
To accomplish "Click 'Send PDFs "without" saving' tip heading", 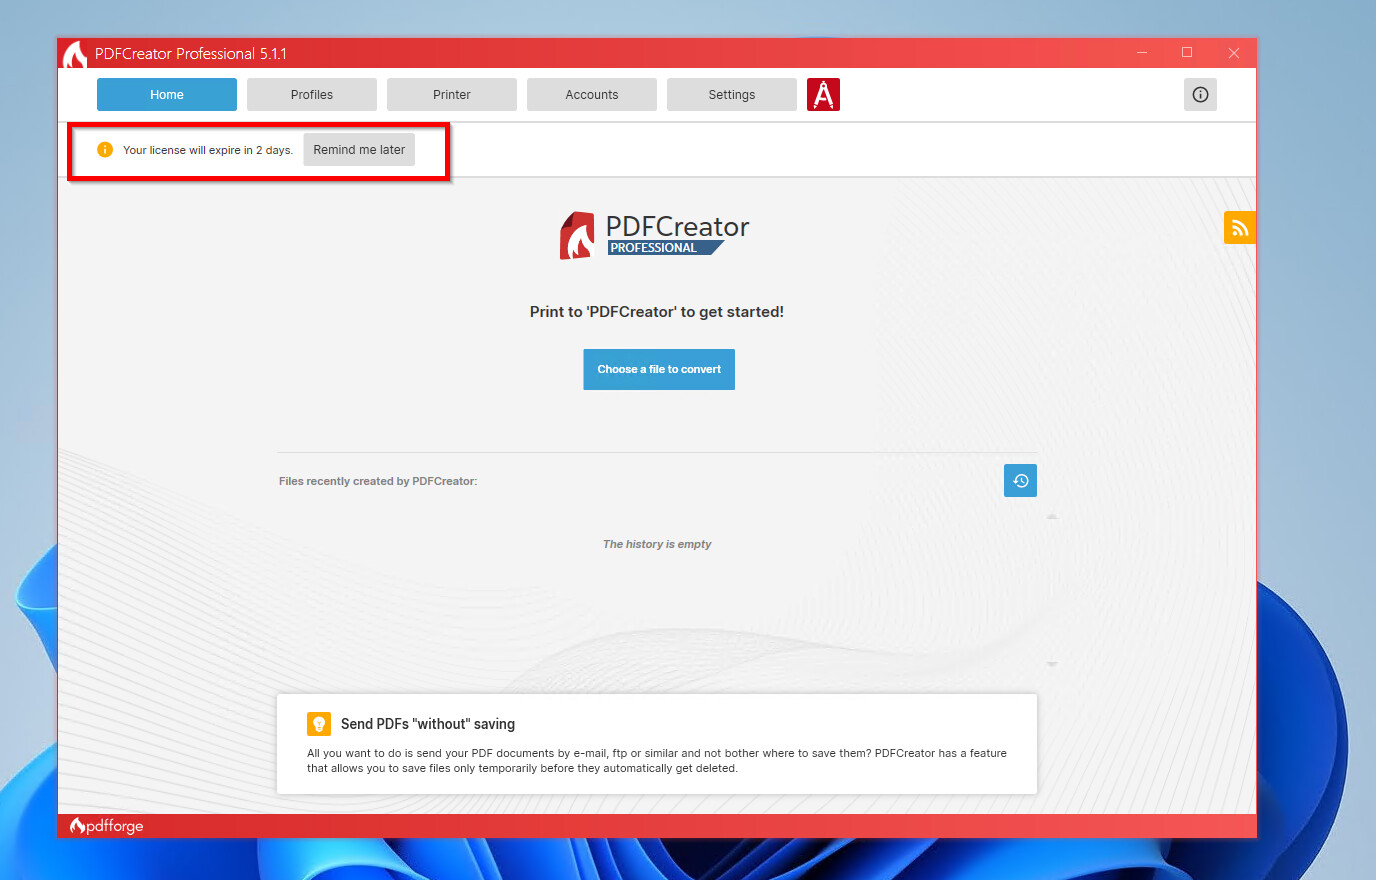I will tap(428, 724).
